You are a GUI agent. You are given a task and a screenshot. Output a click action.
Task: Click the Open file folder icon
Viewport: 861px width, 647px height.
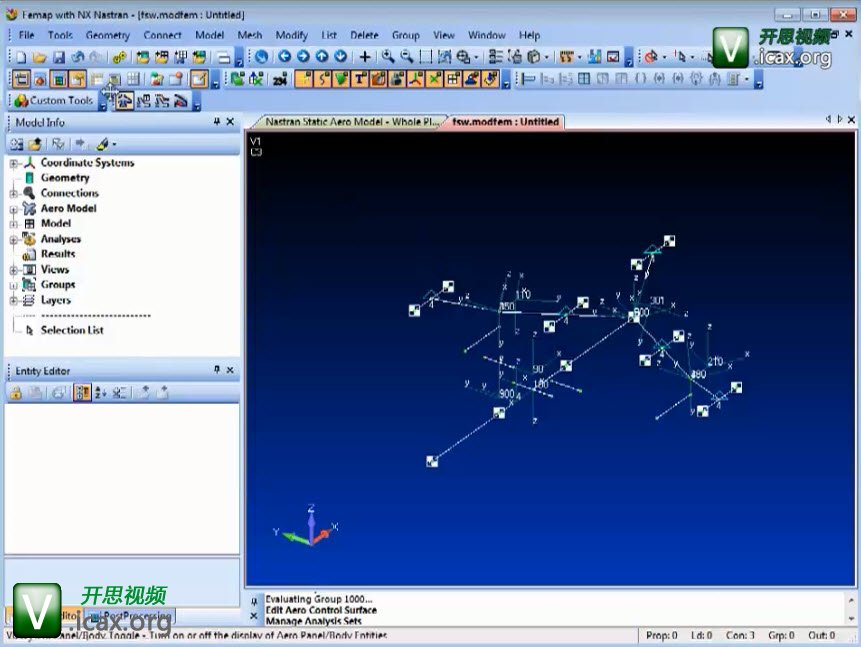[x=40, y=57]
